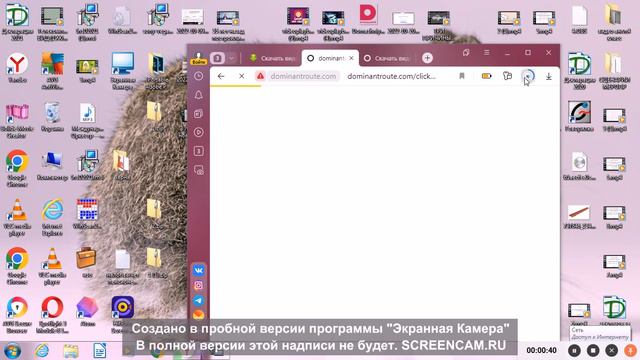The height and width of the screenshot is (360, 640).
Task: Open notifications bell in browser sidebar
Action: coord(198,95)
